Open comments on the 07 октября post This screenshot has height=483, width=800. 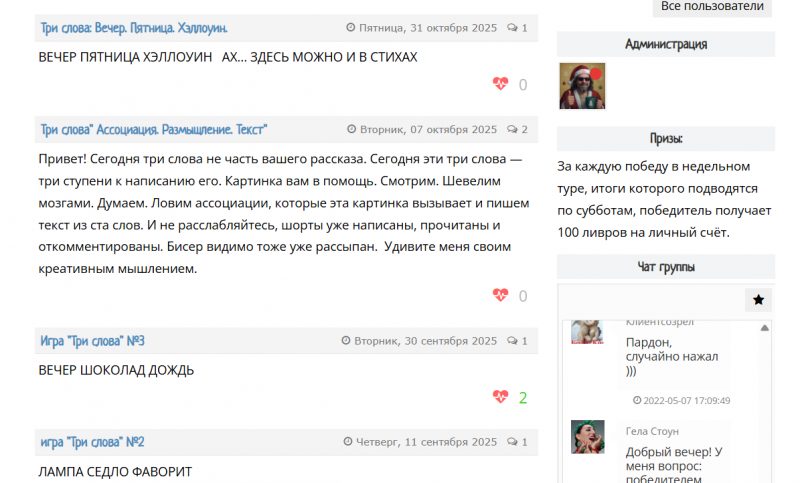coord(518,130)
